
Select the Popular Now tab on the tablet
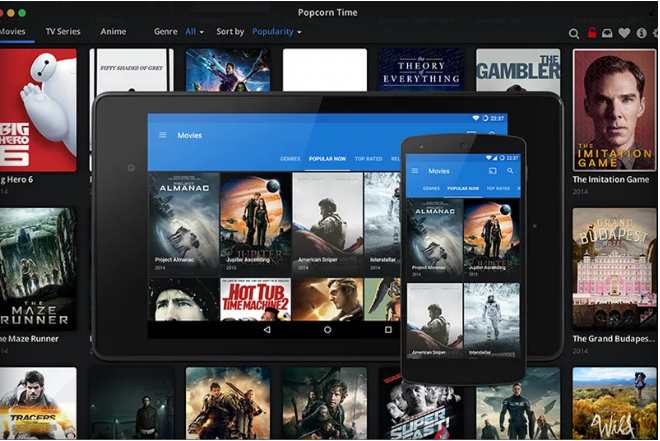click(327, 159)
